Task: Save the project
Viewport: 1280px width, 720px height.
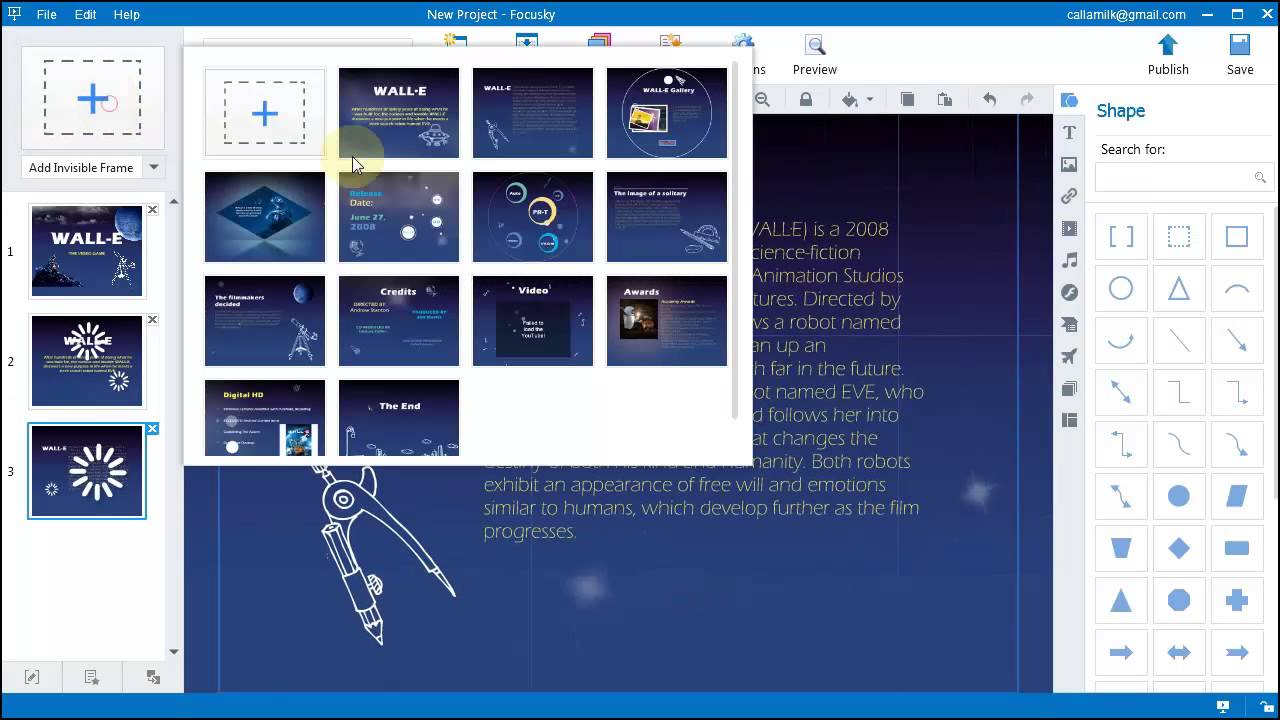Action: 1240,55
